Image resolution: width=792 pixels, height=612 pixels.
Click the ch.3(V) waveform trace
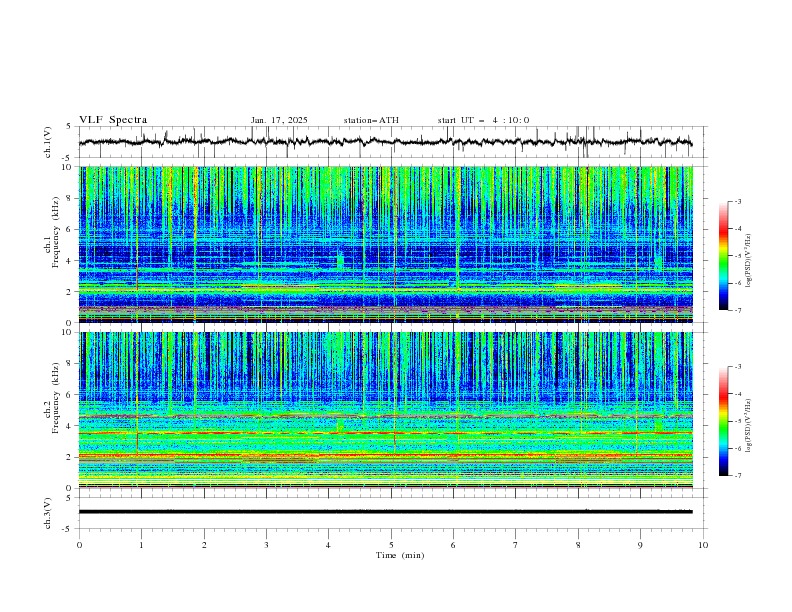(x=386, y=512)
